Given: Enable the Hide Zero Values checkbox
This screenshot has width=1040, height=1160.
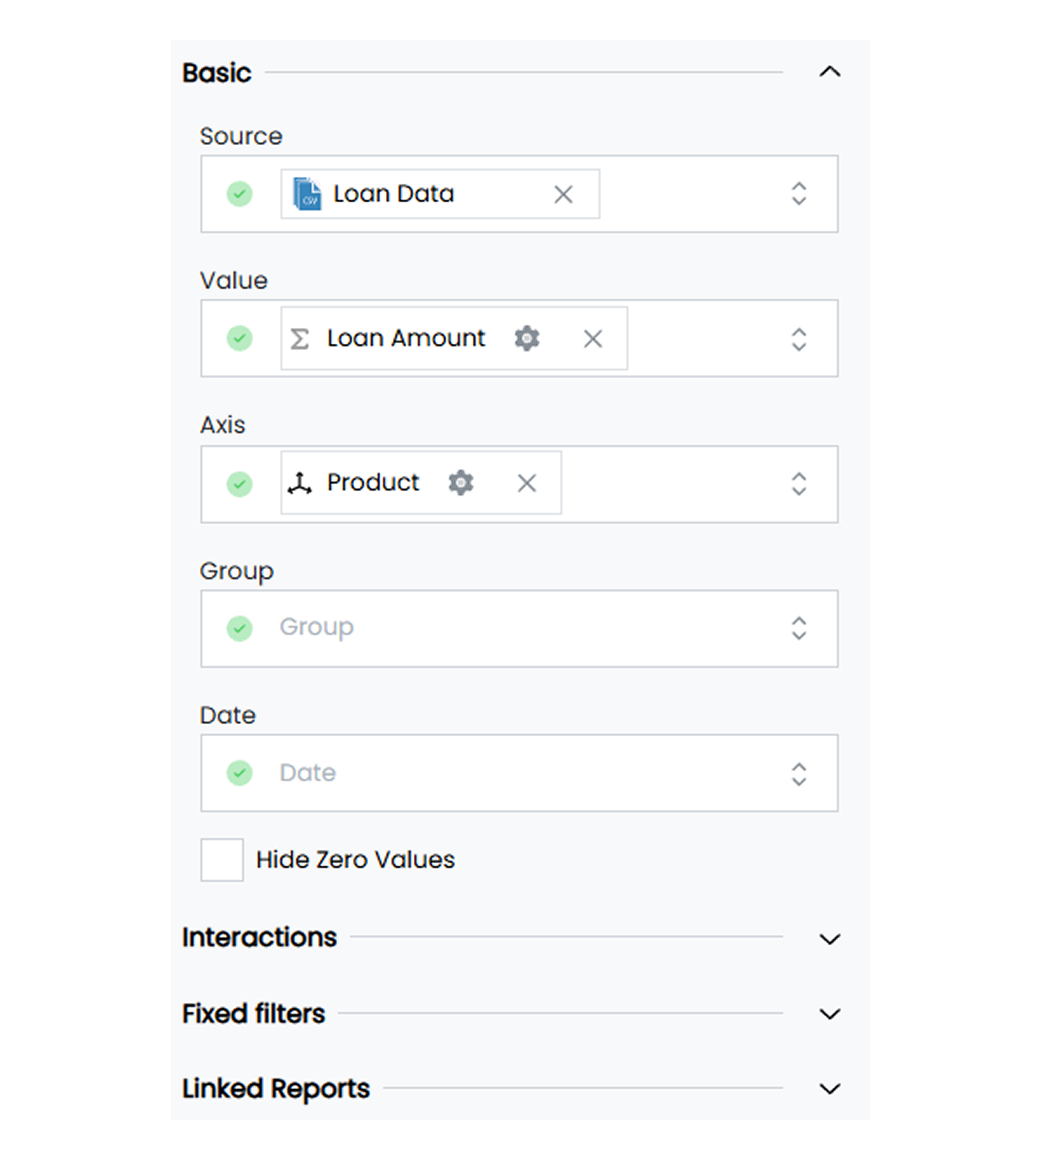Looking at the screenshot, I should click(x=222, y=860).
